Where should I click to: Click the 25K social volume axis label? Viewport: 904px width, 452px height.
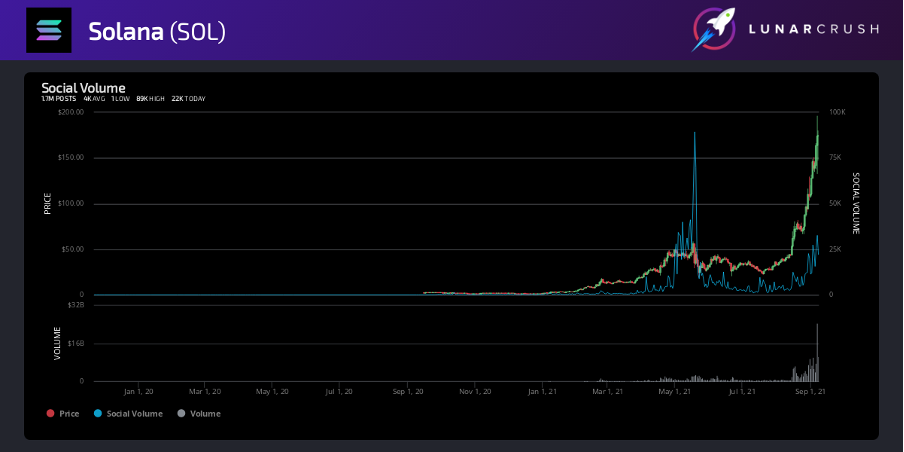tap(835, 250)
